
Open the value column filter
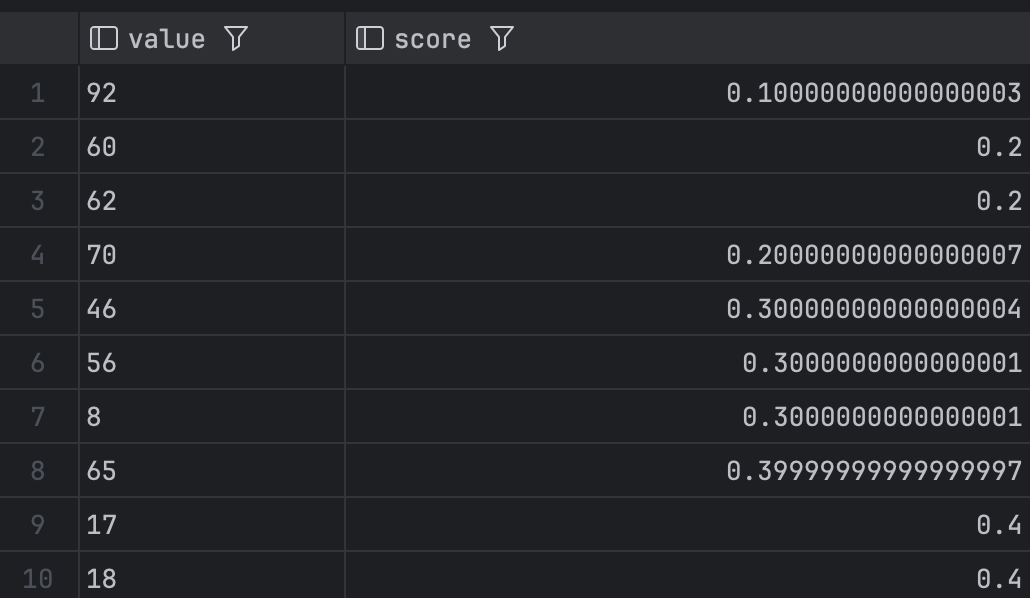236,38
